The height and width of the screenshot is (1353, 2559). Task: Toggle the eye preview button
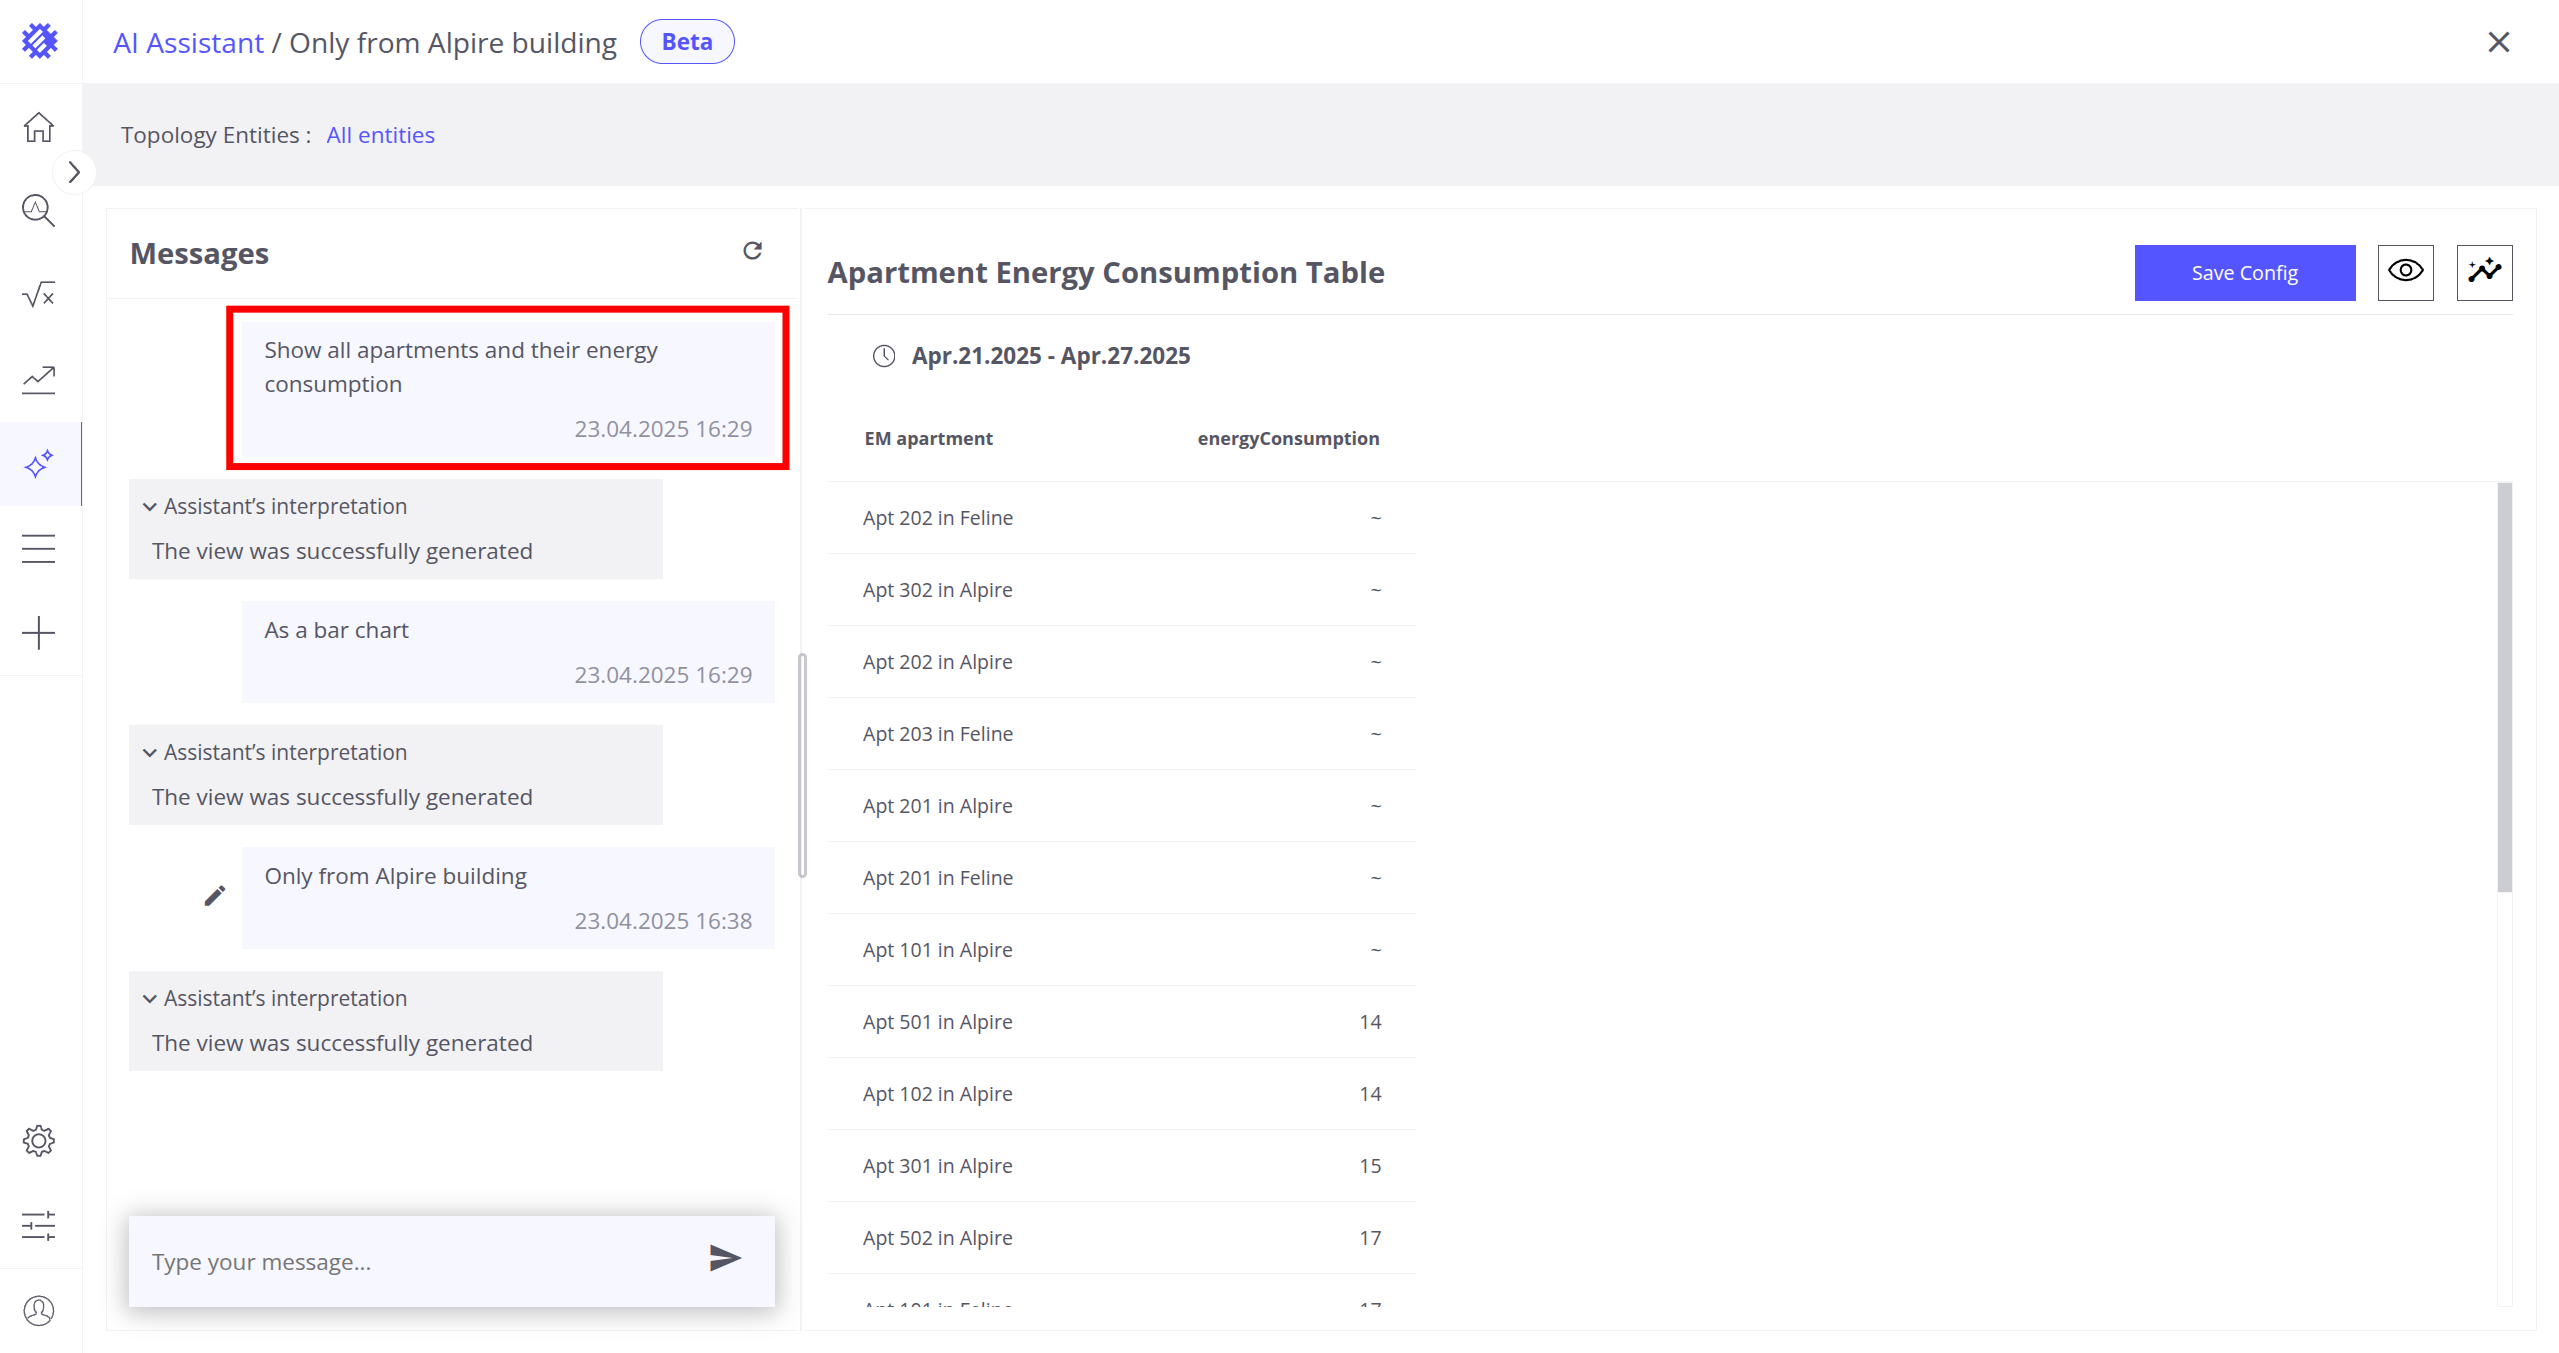2405,272
